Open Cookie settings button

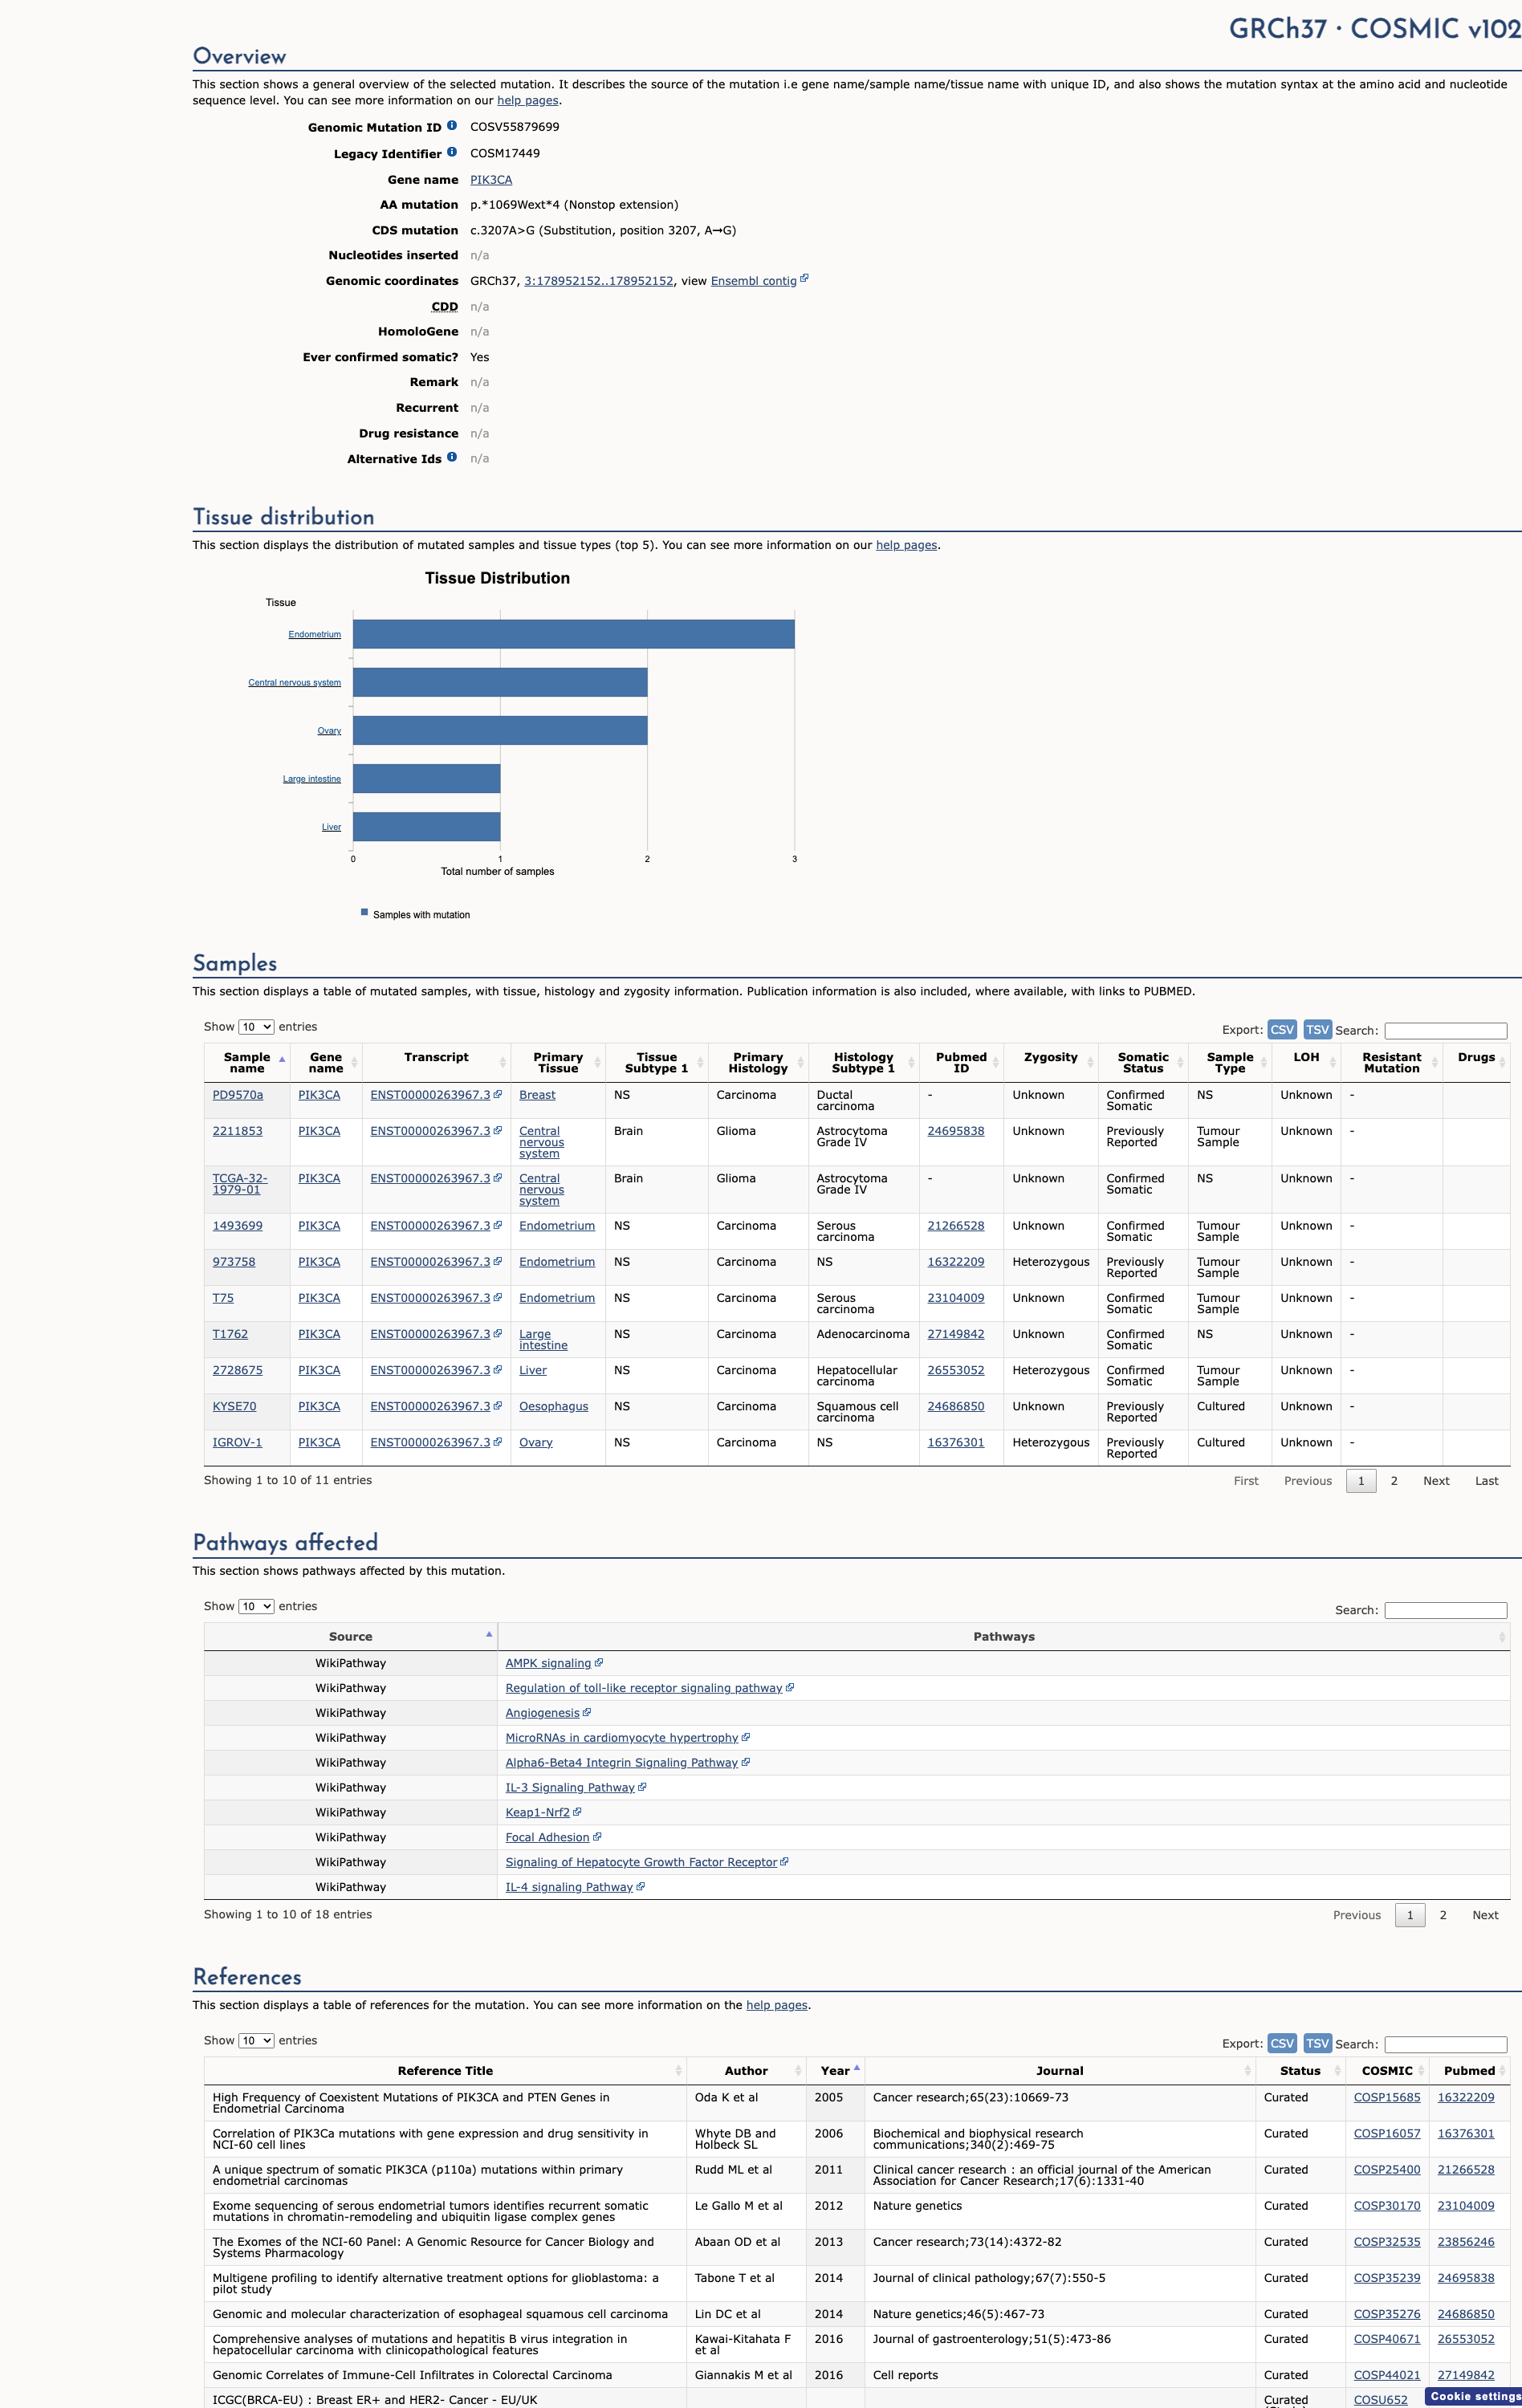[1474, 2396]
